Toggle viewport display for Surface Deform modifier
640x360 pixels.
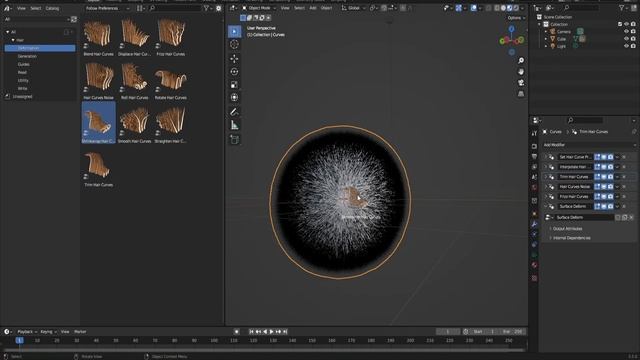(604, 207)
